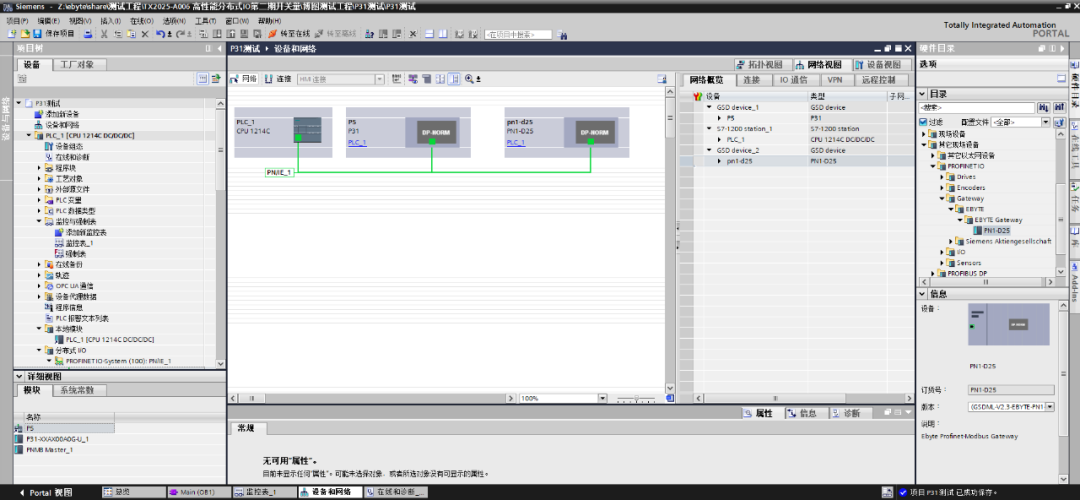Click search-up icon in hardware catalog
This screenshot has height=500, width=1080.
click(1059, 108)
